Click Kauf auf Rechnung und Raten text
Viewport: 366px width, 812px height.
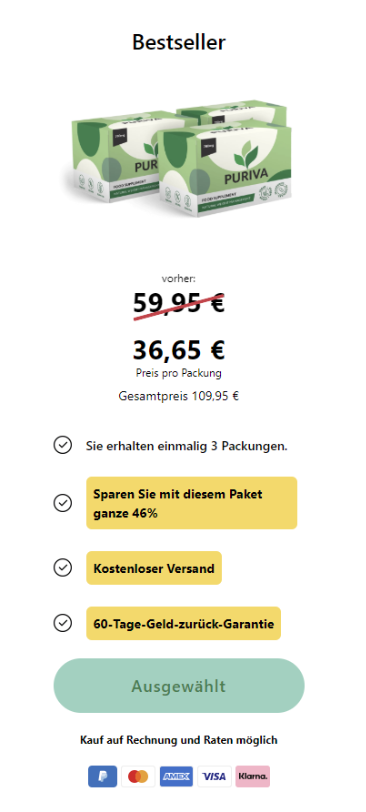[x=179, y=740]
